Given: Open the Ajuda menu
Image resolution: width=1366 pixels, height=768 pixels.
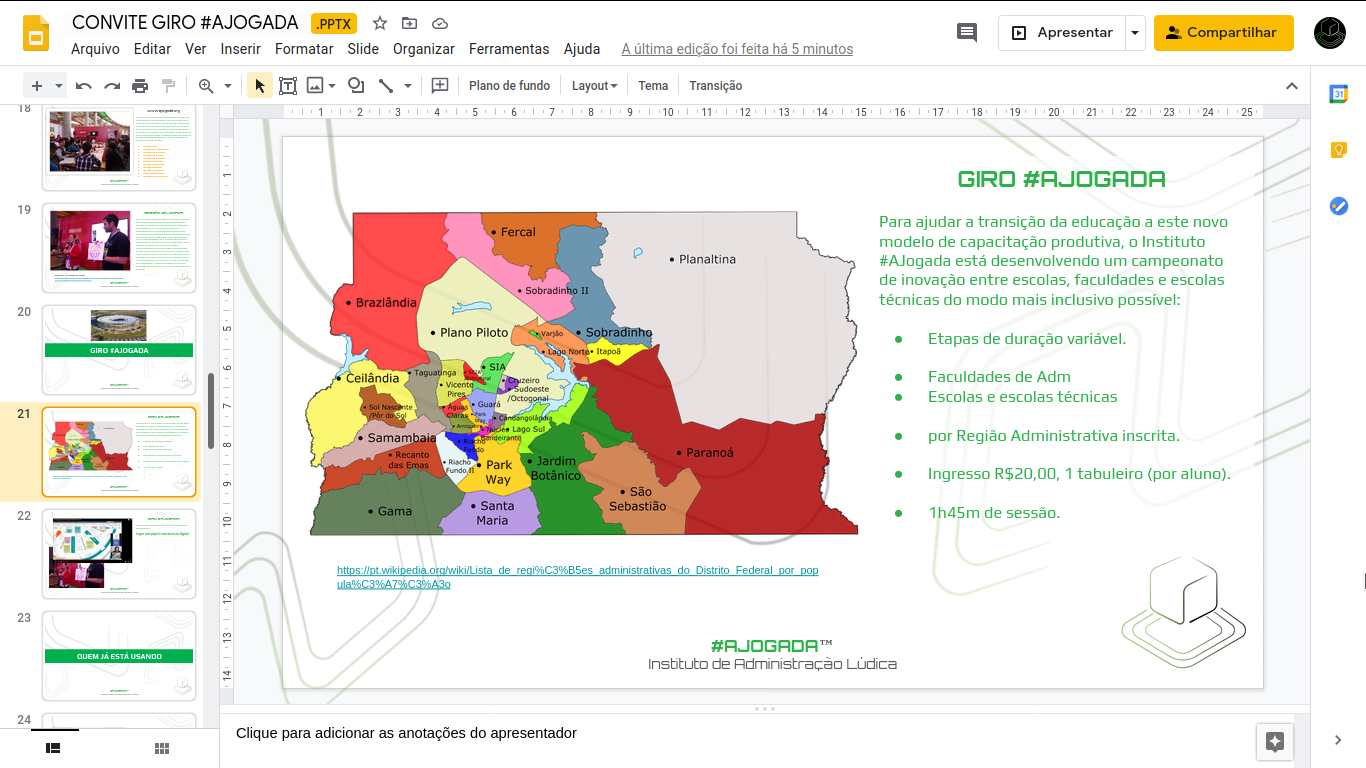Looking at the screenshot, I should tap(582, 49).
